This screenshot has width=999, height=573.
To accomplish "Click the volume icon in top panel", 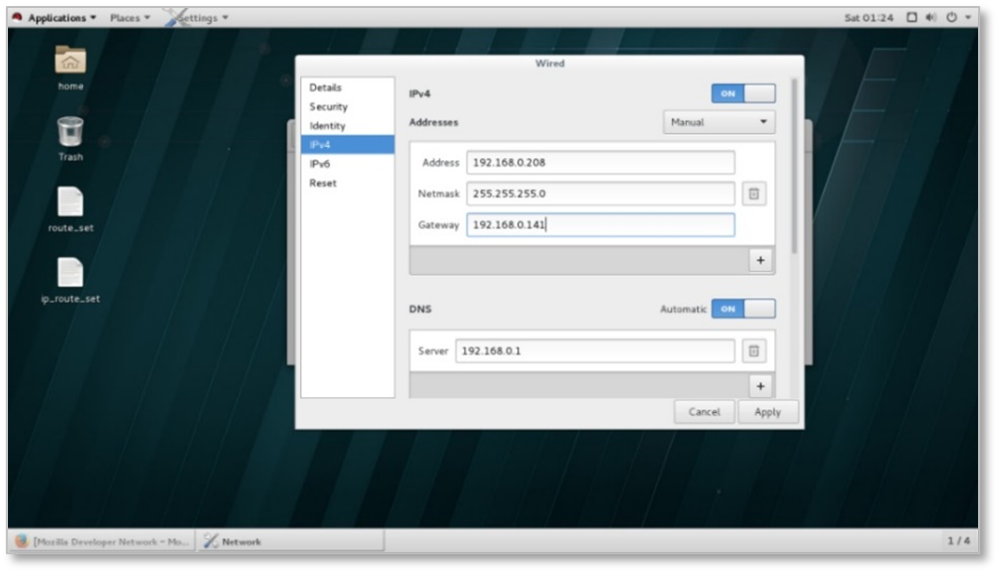I will [x=930, y=18].
